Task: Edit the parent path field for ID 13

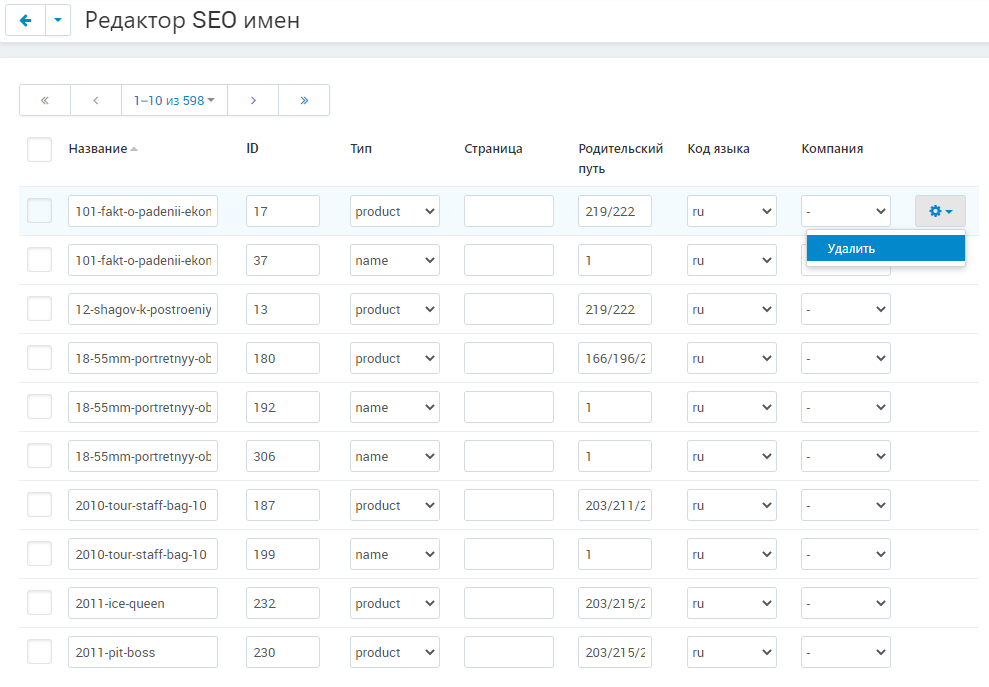Action: [615, 309]
